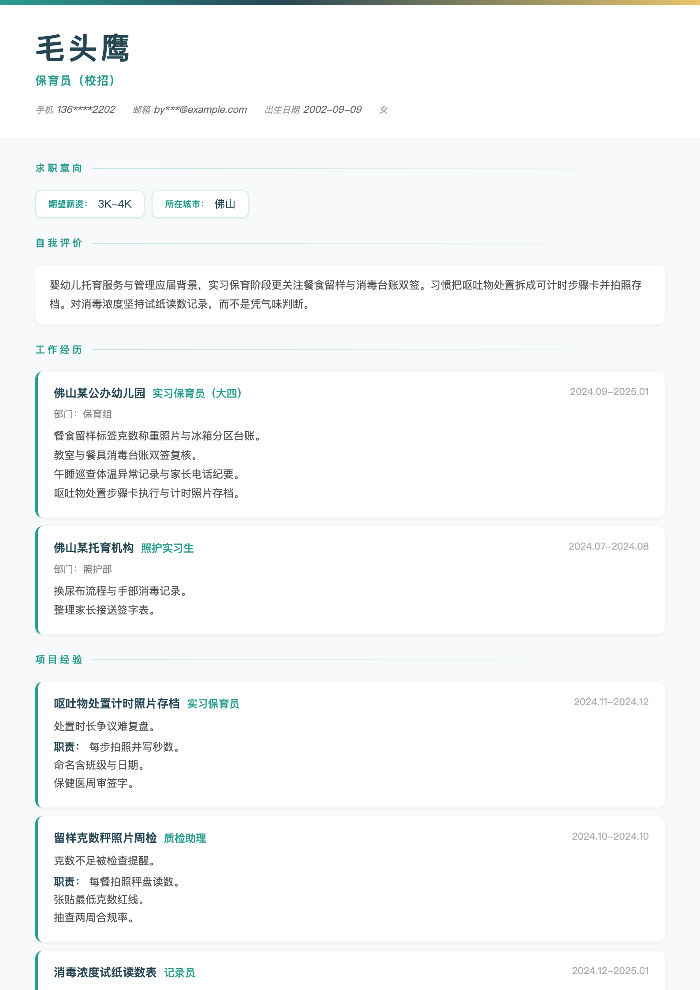Viewport: 700px width, 990px height.
Task: Click the phone number 136****2202
Action: (86, 110)
